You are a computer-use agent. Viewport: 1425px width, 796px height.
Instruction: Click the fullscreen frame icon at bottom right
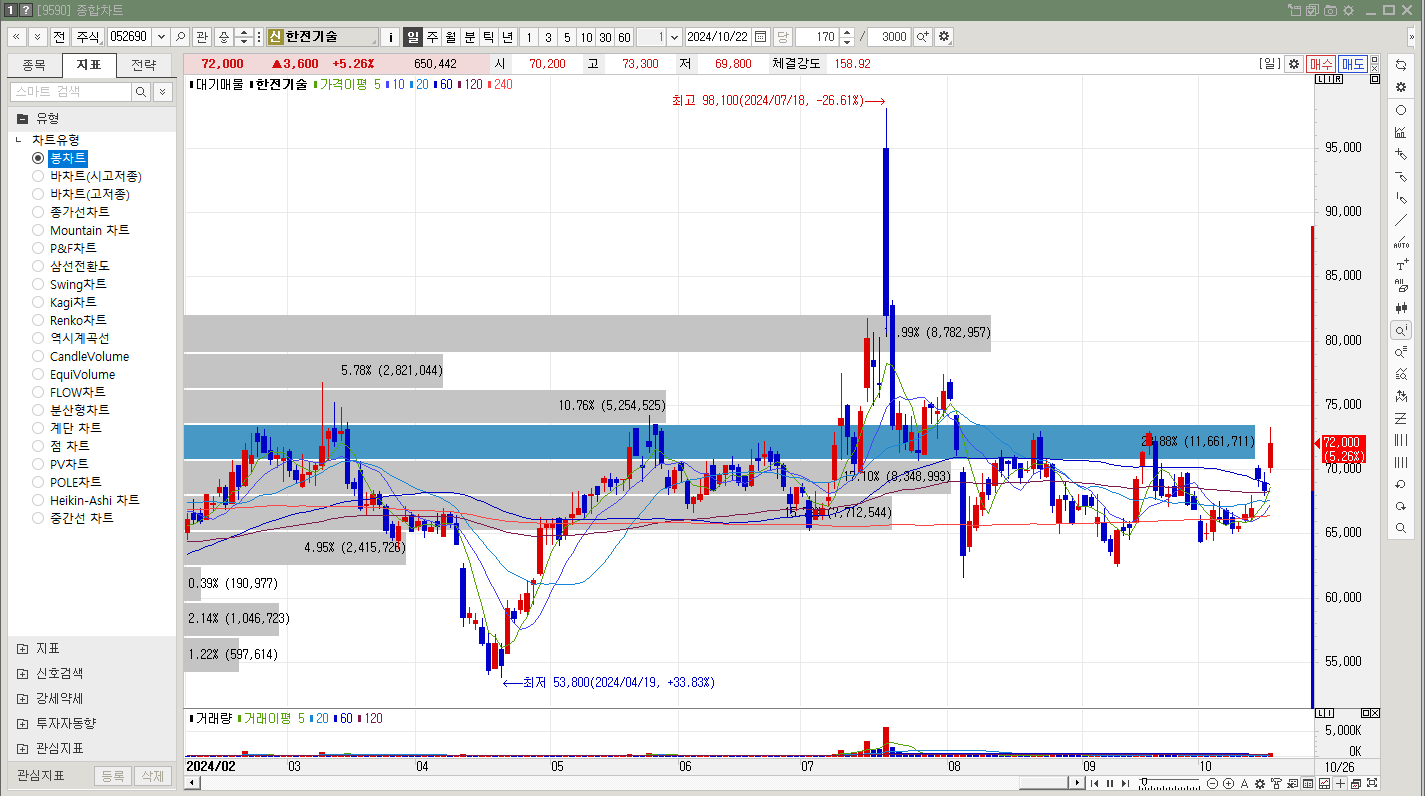coord(1372,784)
